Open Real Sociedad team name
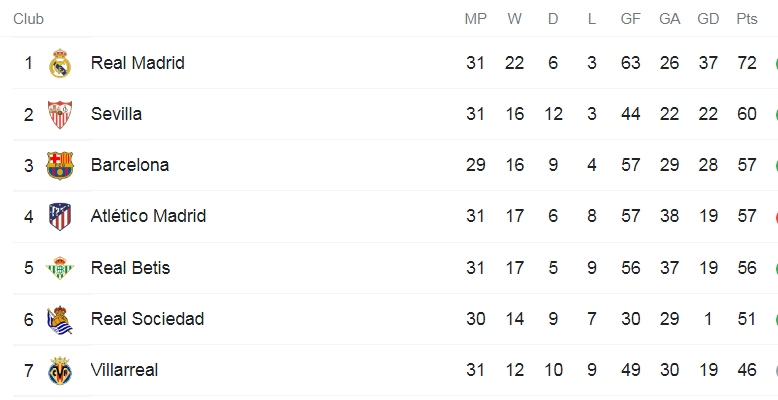778x400 pixels. click(x=147, y=319)
